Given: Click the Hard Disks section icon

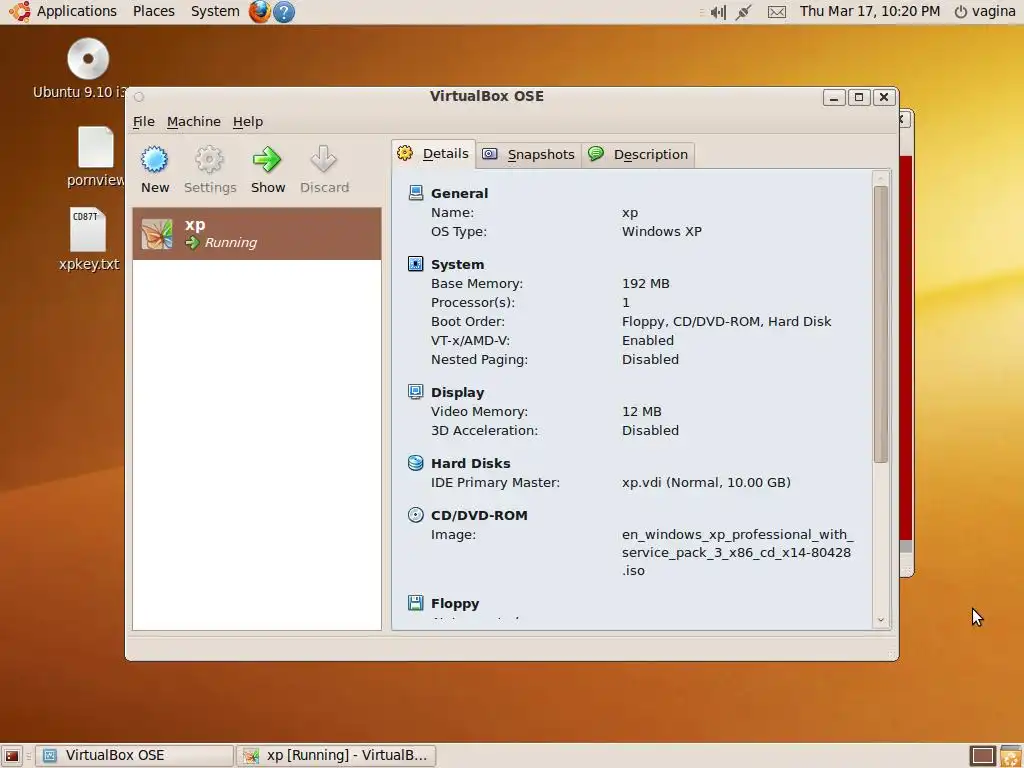Looking at the screenshot, I should pyautogui.click(x=415, y=463).
